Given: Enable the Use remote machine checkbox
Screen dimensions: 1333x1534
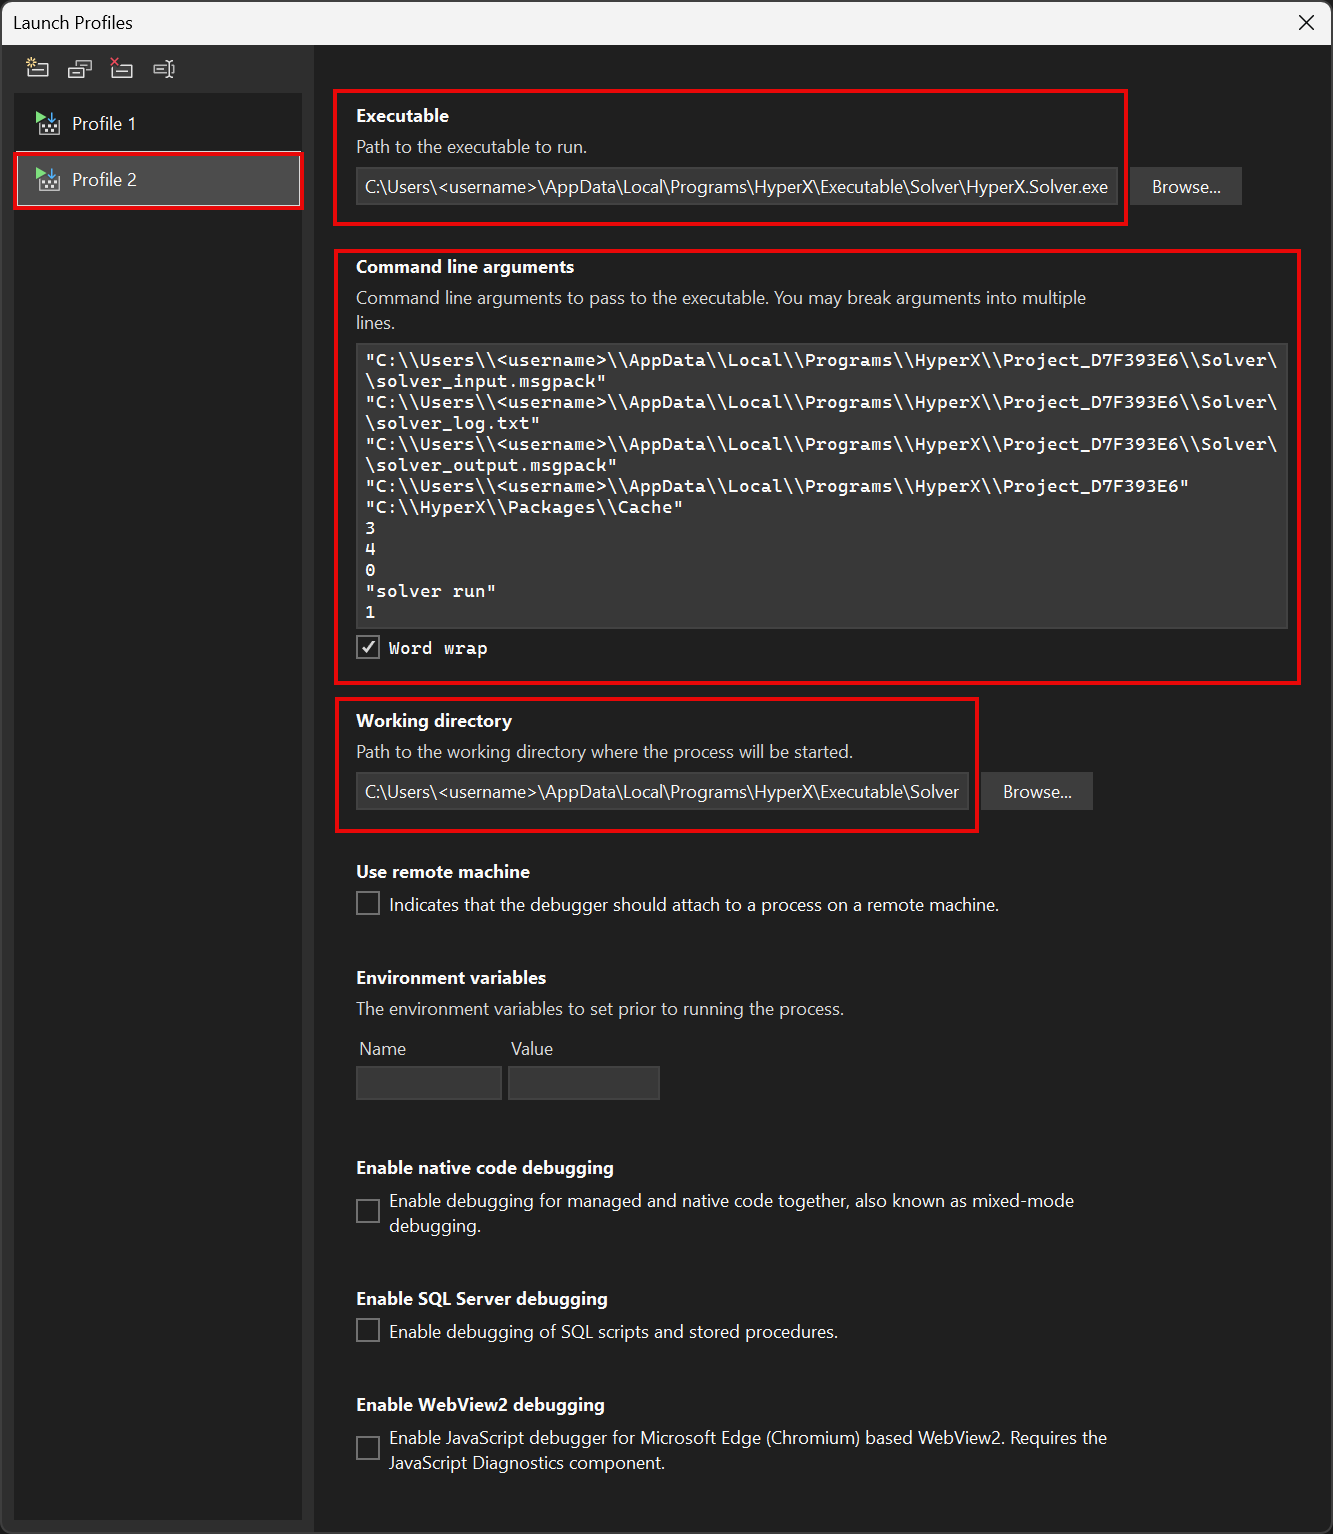Looking at the screenshot, I should pos(368,904).
